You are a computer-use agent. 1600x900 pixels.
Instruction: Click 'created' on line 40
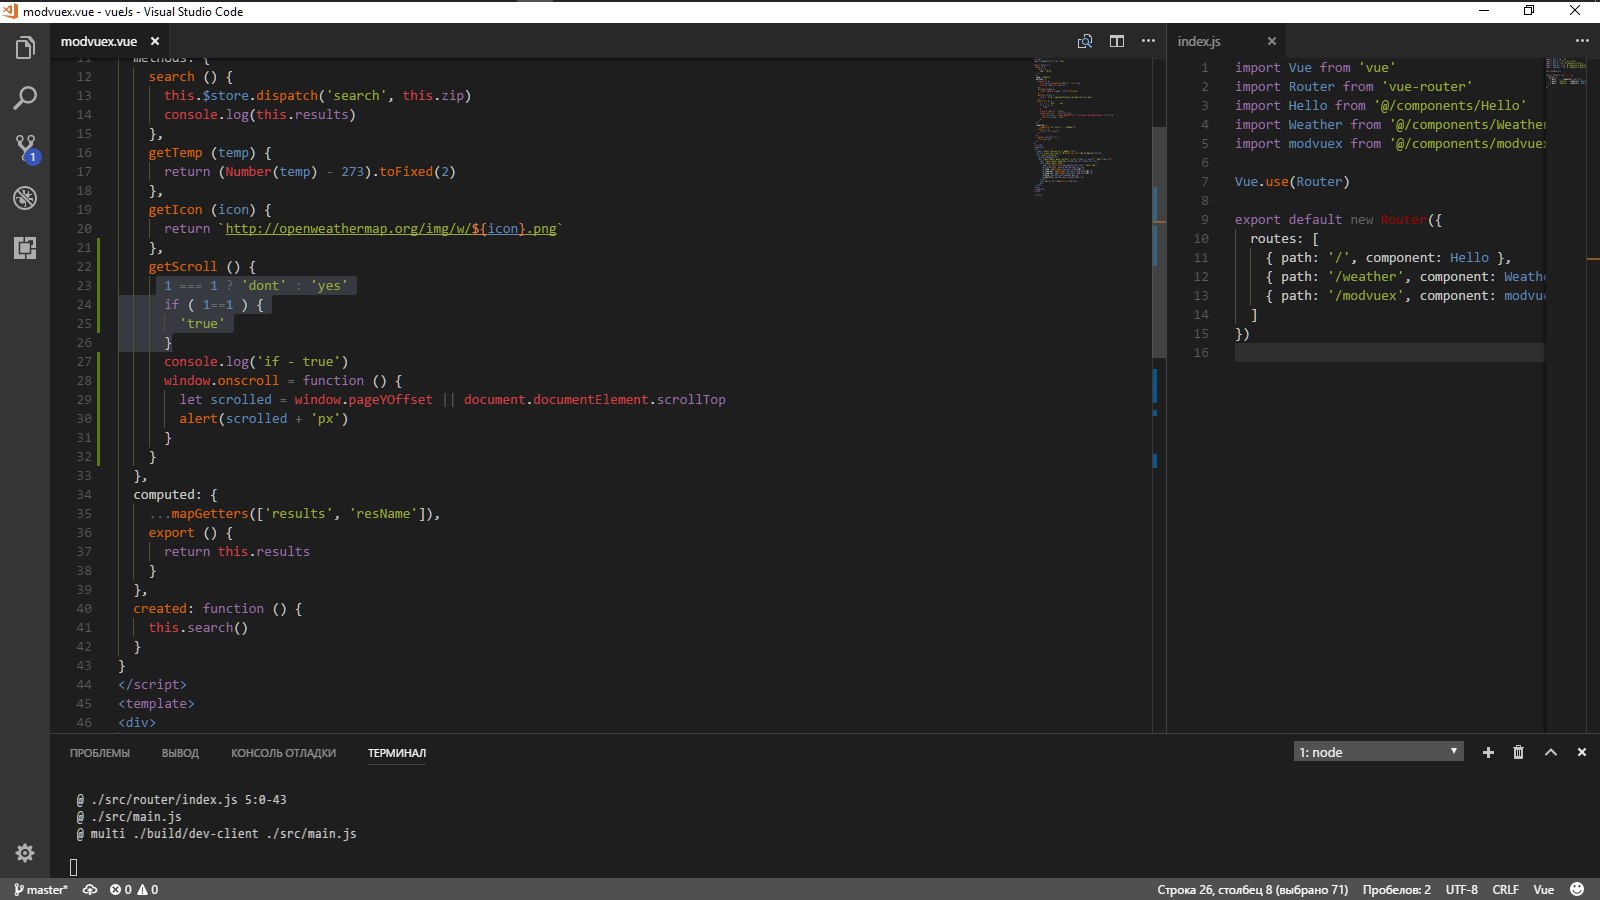point(161,608)
